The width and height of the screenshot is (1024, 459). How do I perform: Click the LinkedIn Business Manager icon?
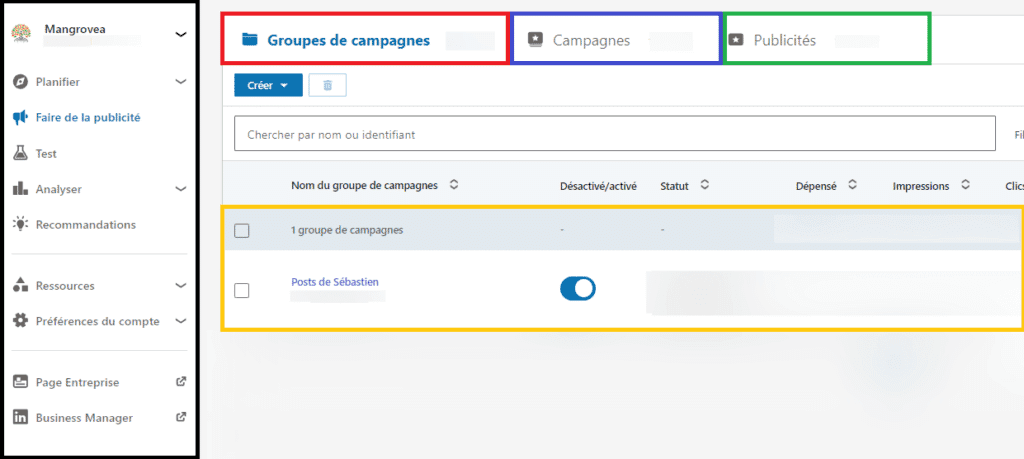click(21, 418)
